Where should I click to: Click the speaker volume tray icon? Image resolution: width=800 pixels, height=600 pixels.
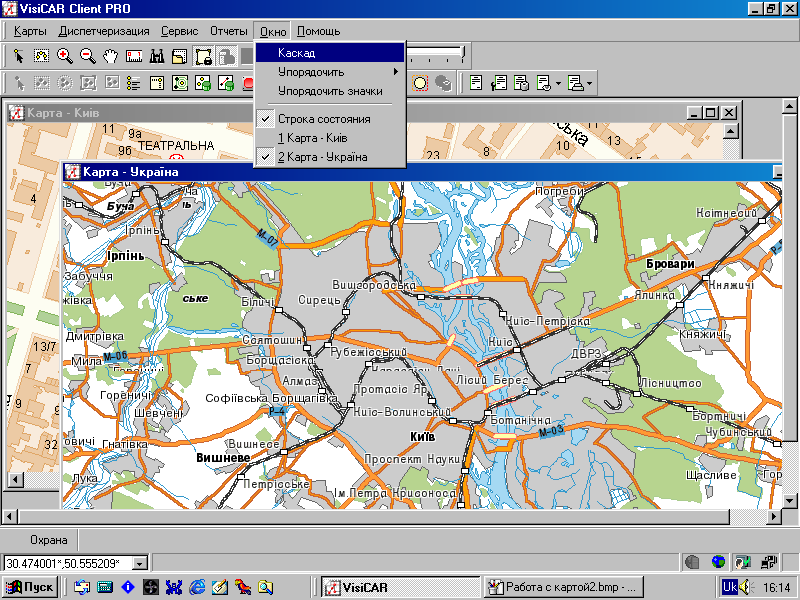747,587
